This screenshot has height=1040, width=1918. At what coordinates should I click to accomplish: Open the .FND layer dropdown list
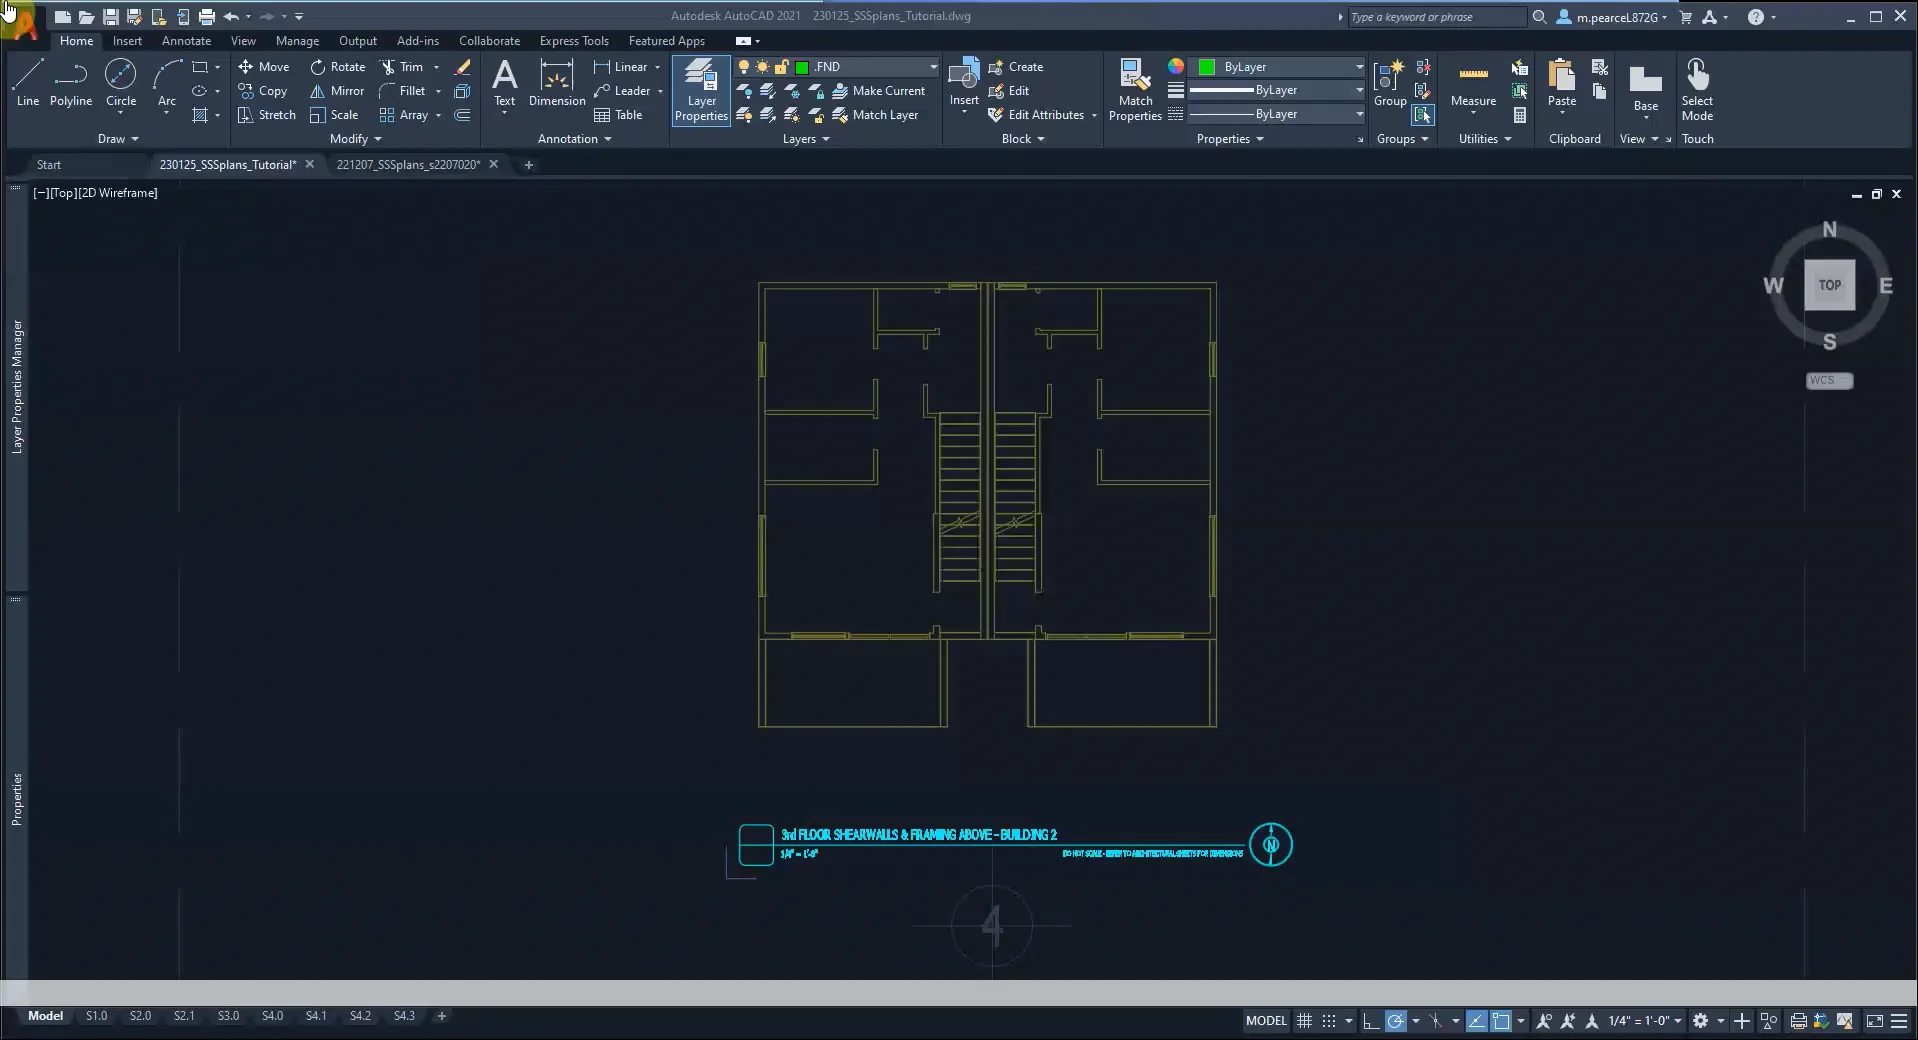point(933,67)
